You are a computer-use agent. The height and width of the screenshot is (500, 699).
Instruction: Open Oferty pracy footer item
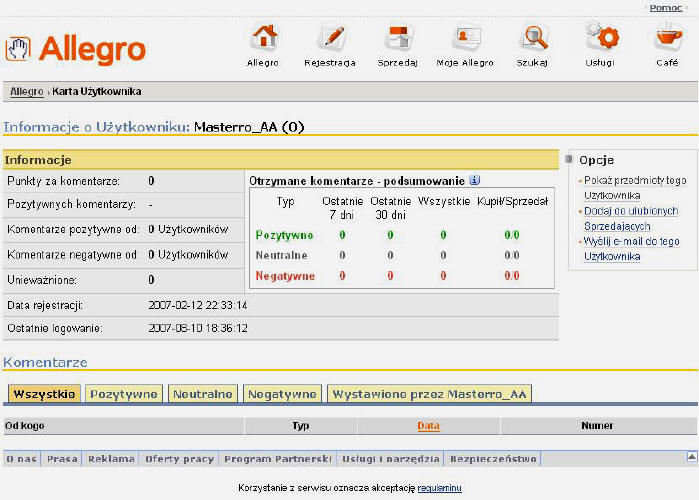[x=179, y=459]
